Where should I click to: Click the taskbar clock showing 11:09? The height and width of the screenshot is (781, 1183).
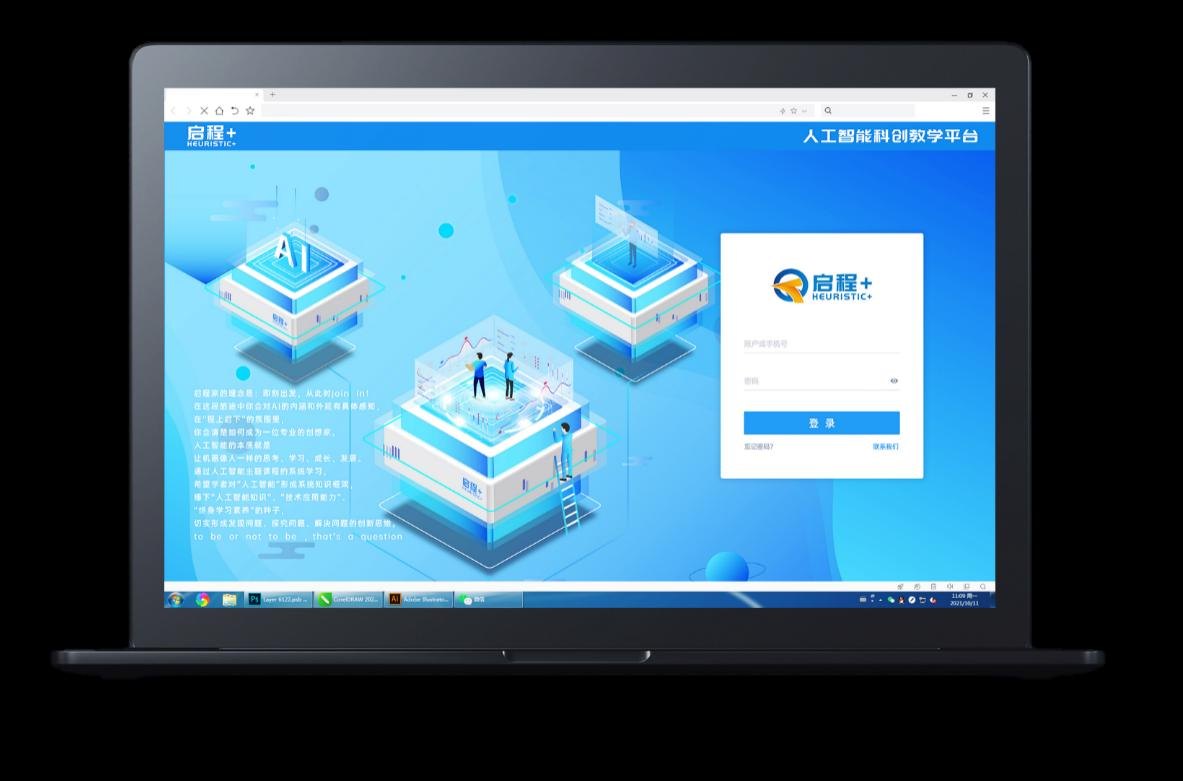(964, 600)
